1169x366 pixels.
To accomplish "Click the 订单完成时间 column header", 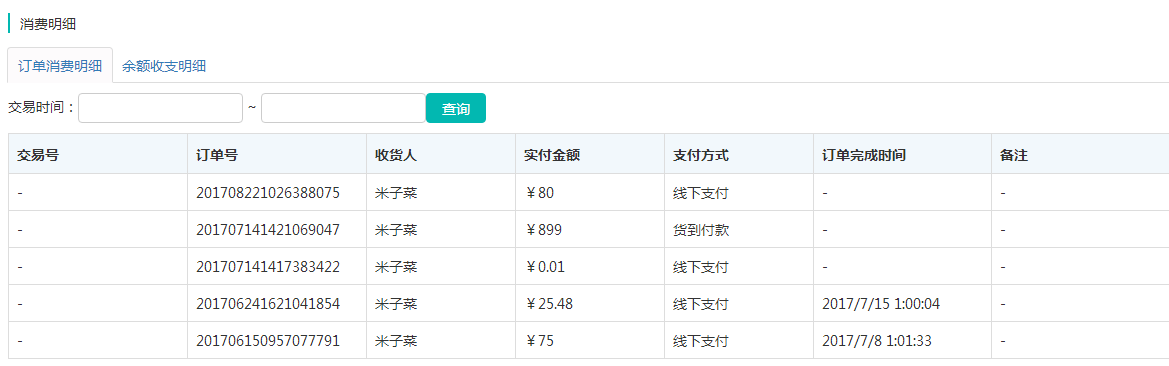I will (864, 156).
